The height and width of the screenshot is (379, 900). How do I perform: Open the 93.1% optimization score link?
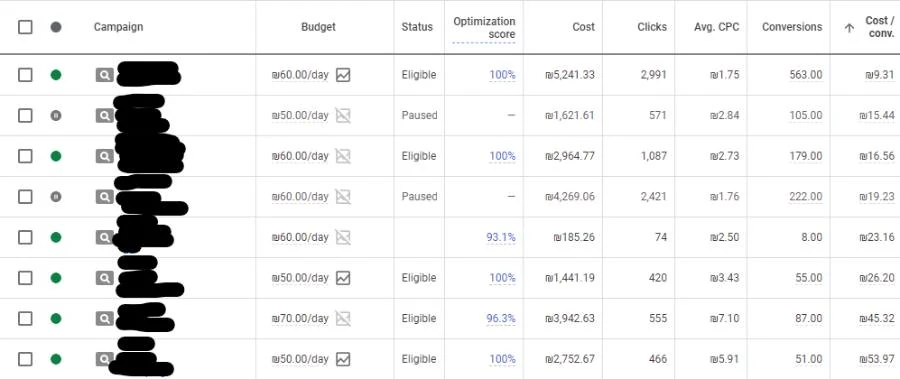(x=501, y=237)
